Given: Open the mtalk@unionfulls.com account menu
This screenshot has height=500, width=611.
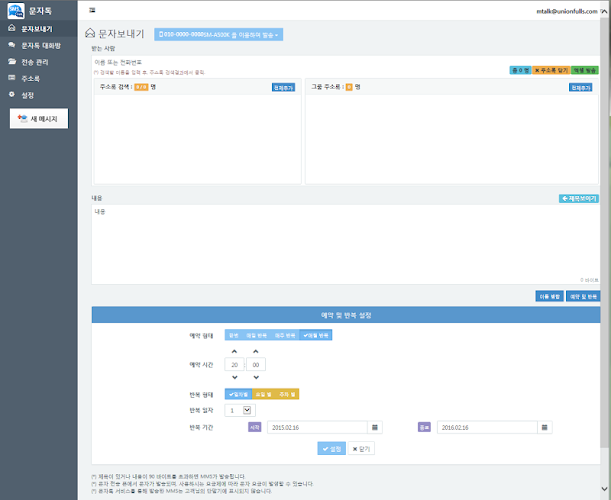Looking at the screenshot, I should (x=567, y=11).
